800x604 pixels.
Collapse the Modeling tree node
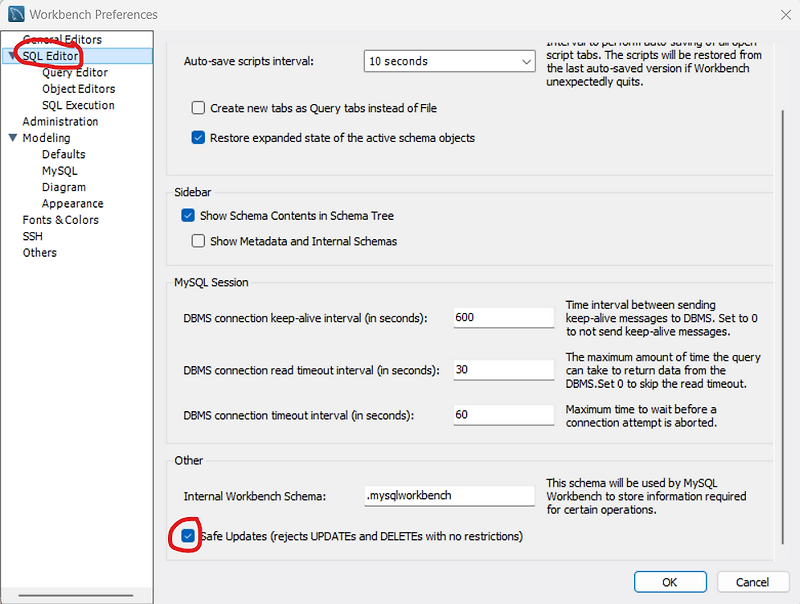click(13, 138)
